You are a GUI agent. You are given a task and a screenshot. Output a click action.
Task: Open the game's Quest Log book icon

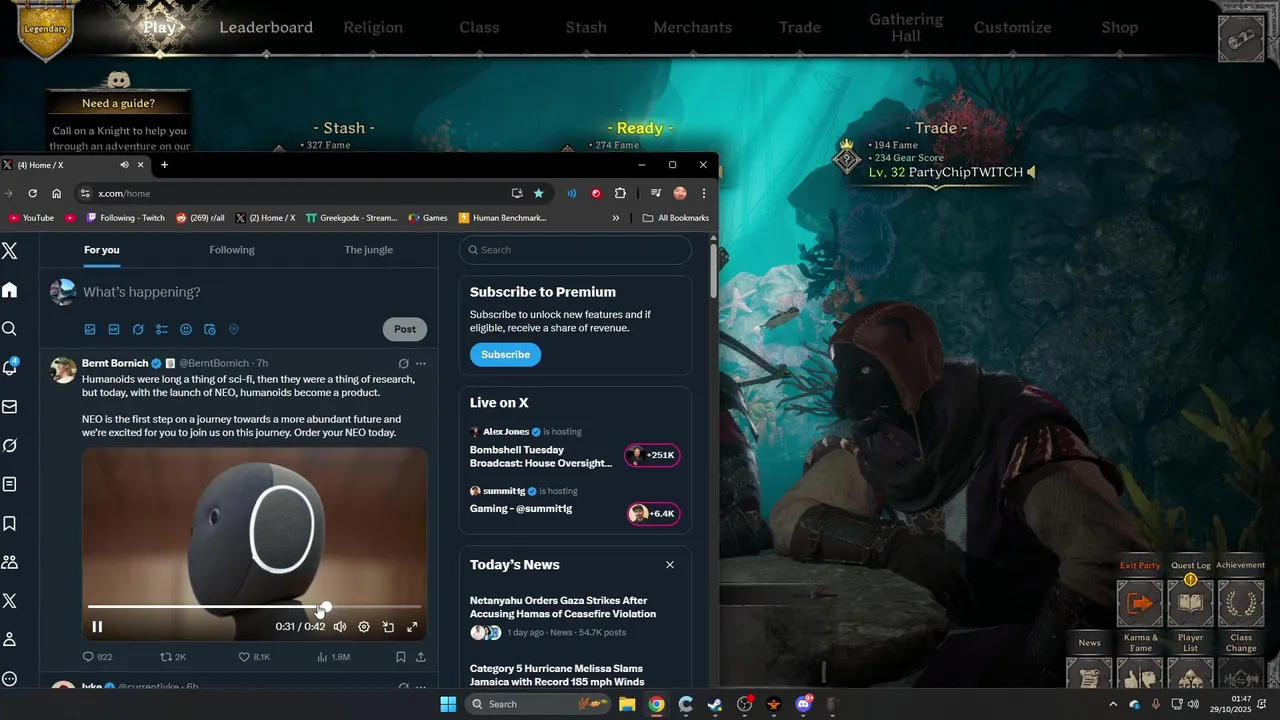pyautogui.click(x=1190, y=602)
